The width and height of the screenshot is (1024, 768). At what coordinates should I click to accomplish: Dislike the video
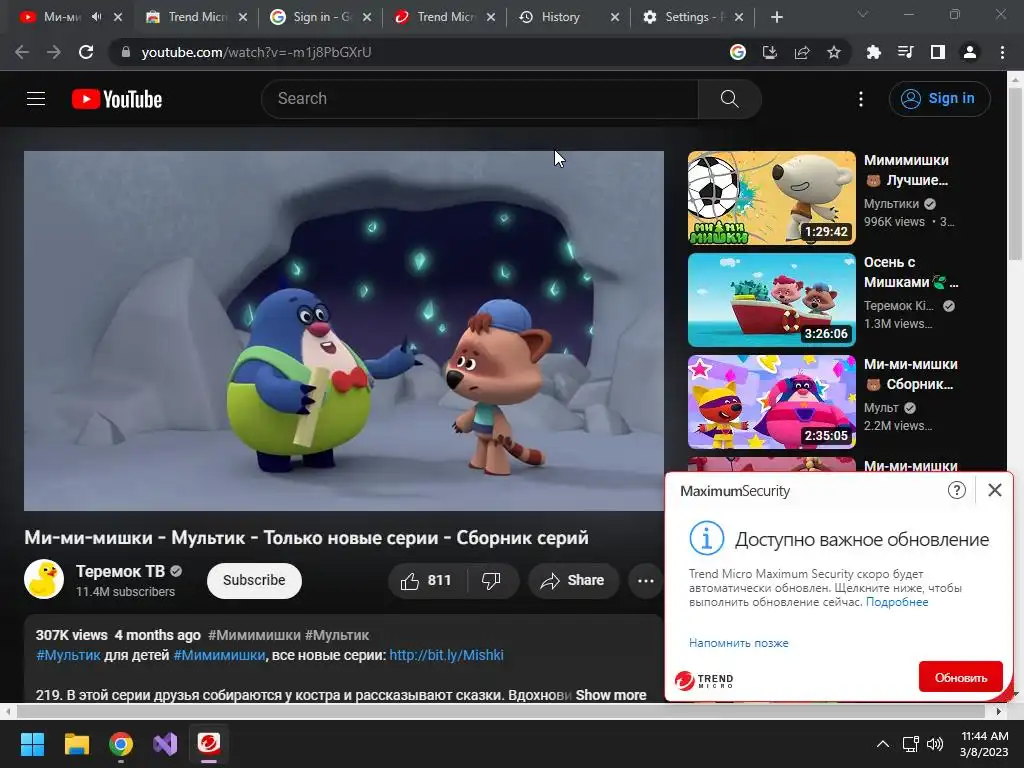(492, 581)
